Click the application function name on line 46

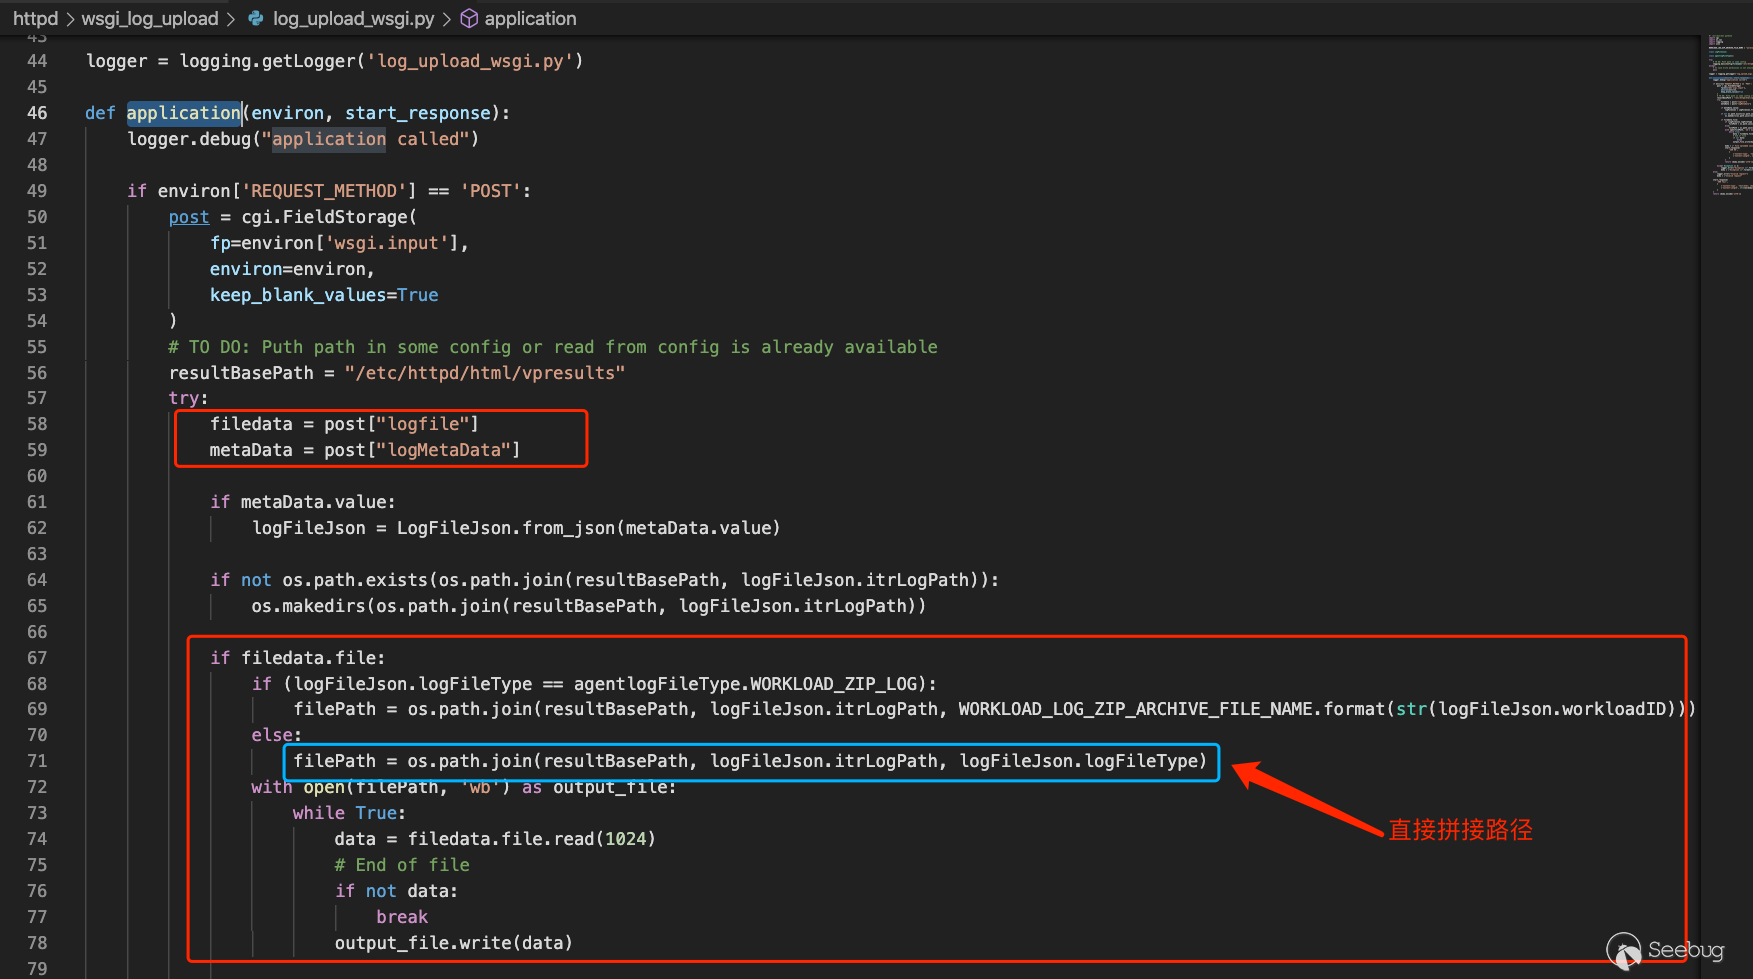pyautogui.click(x=183, y=113)
